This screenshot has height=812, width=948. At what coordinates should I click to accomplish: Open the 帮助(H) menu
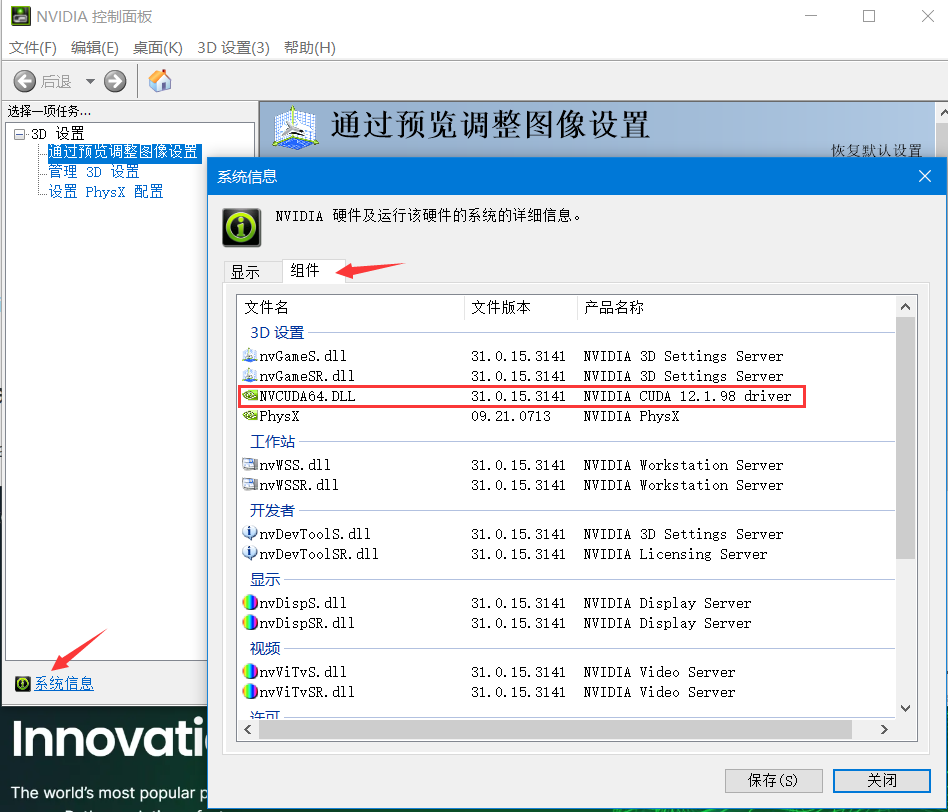click(310, 48)
